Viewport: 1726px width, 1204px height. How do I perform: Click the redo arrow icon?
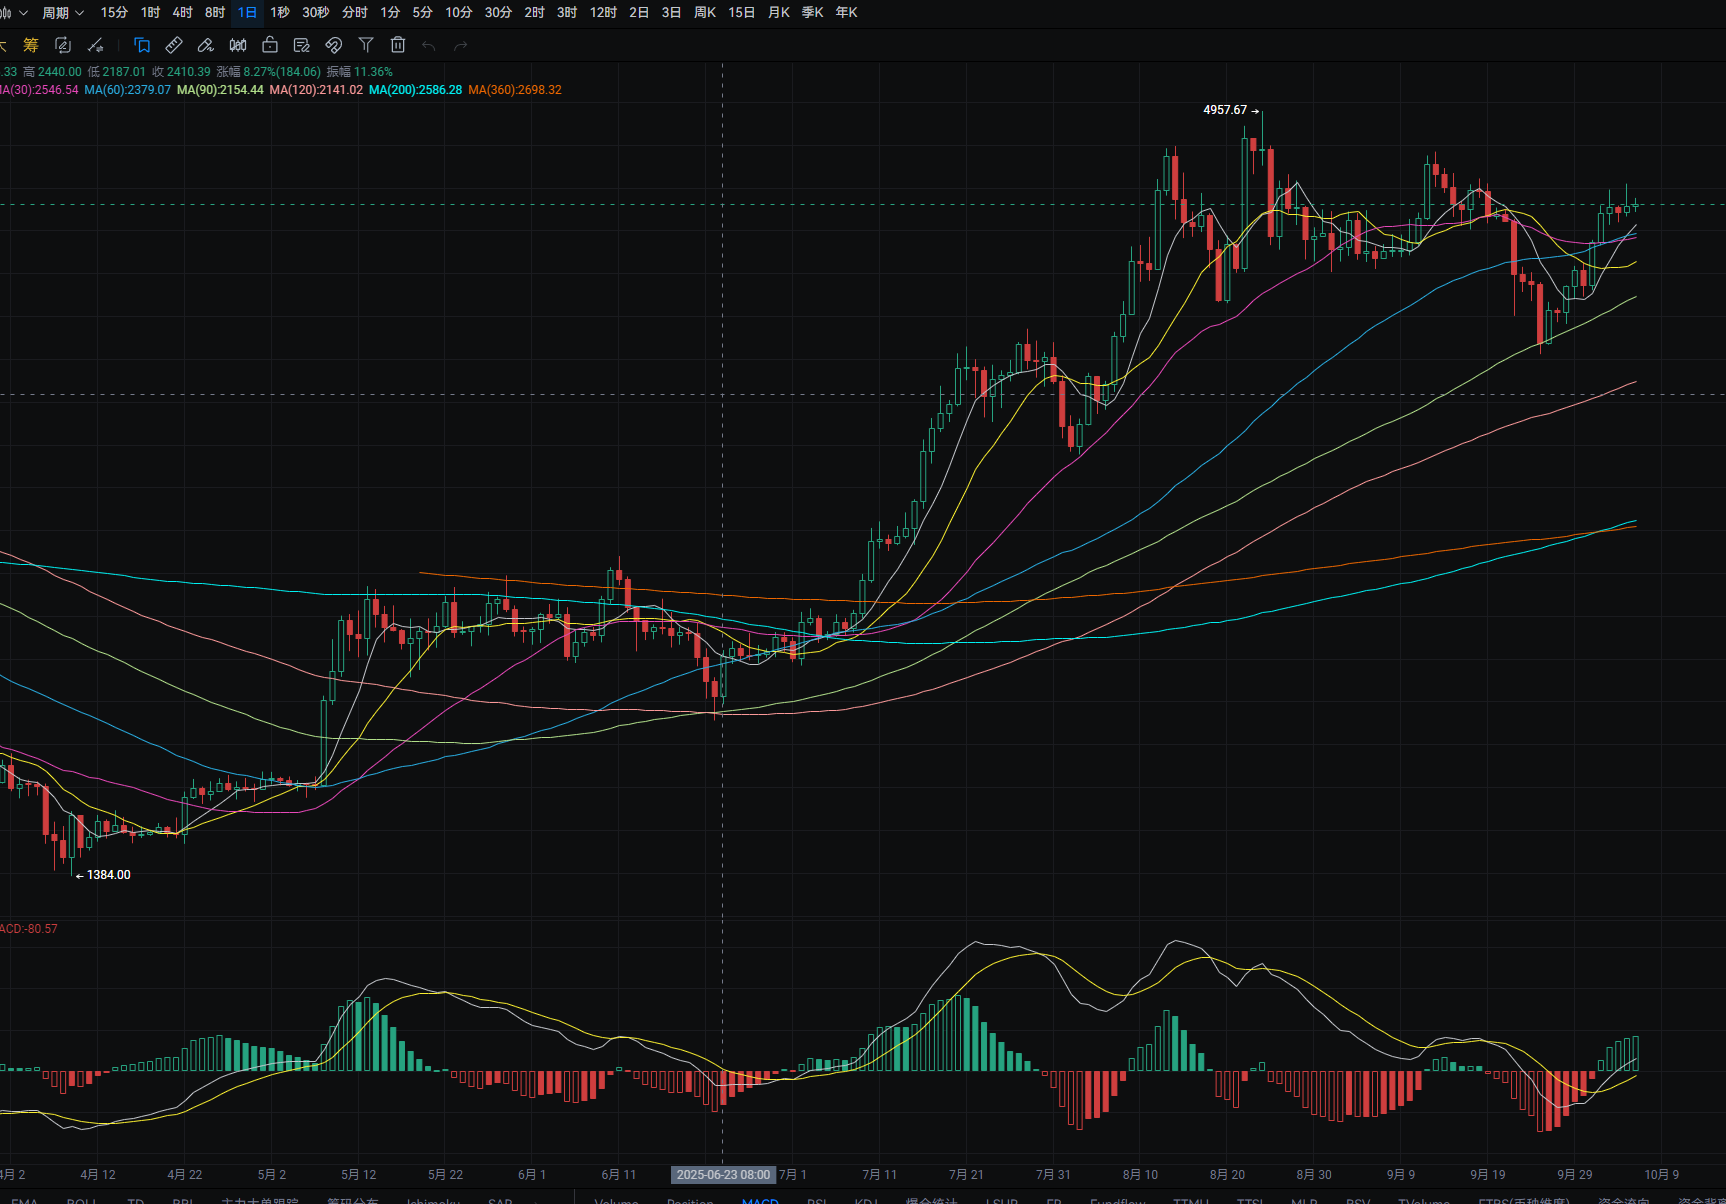461,45
